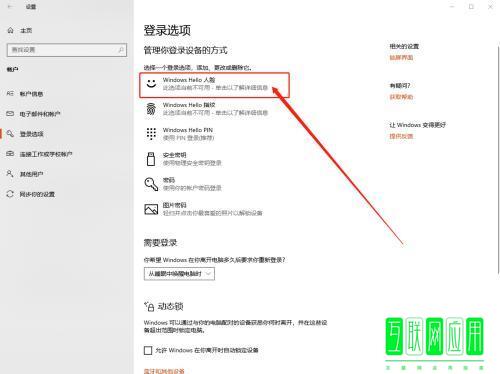Go back using the top-left back arrow

pyautogui.click(x=10, y=7)
